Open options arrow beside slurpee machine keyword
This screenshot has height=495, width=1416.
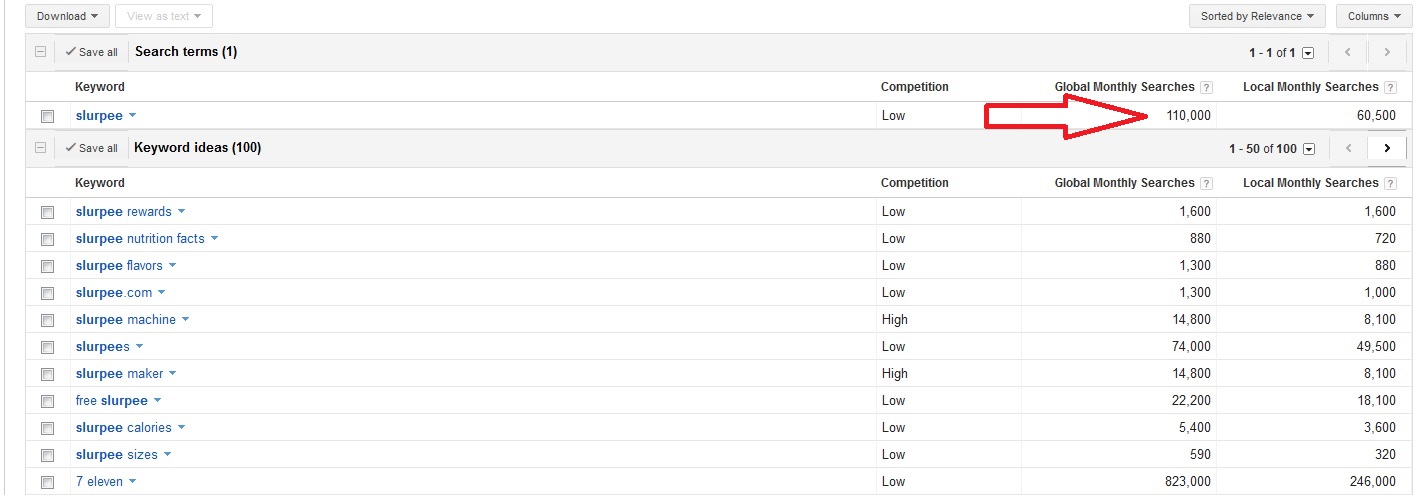click(x=185, y=320)
